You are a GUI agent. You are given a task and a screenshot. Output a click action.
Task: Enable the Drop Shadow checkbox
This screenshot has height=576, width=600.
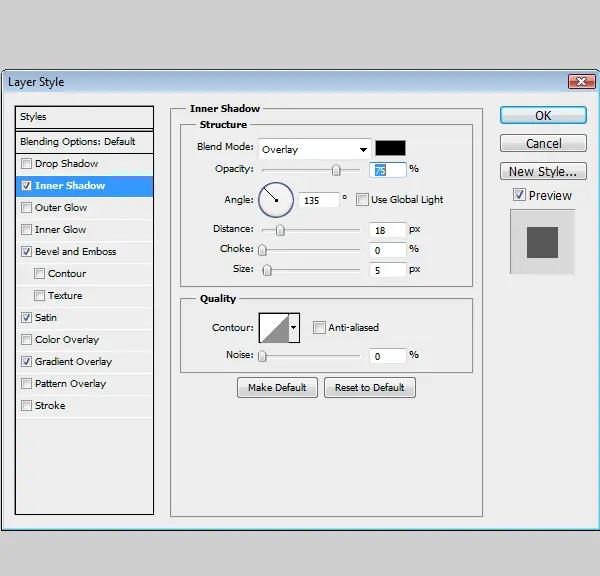[x=26, y=164]
